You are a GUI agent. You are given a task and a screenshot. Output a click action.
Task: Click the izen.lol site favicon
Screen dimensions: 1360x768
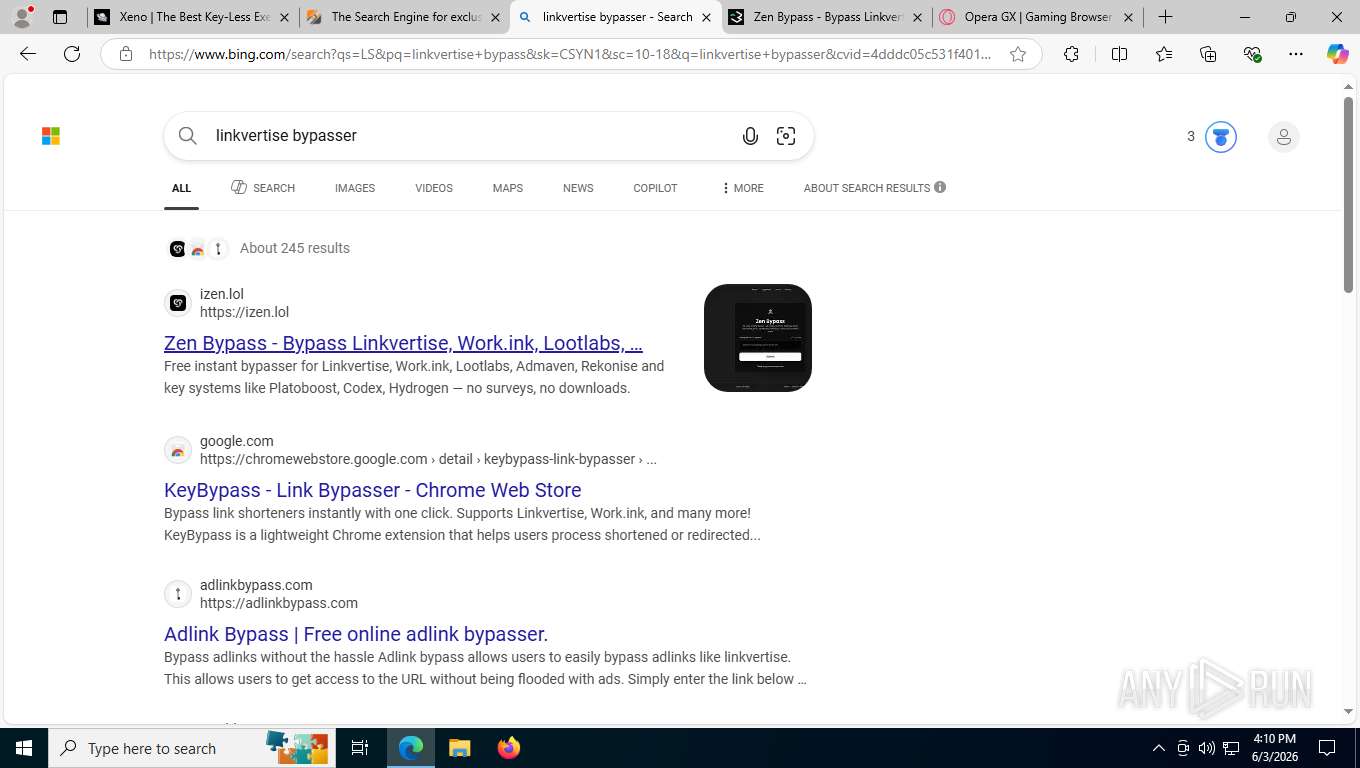tap(178, 302)
